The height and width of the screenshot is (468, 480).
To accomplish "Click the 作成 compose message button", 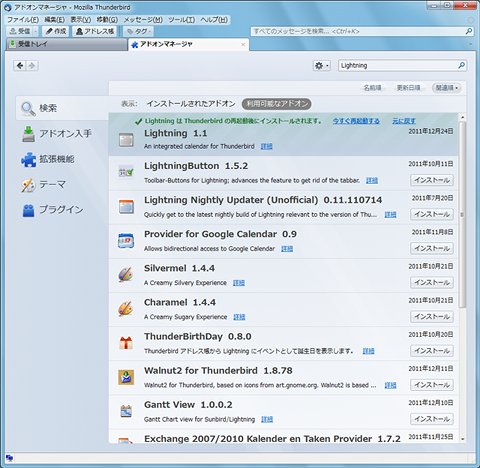I will [56, 31].
